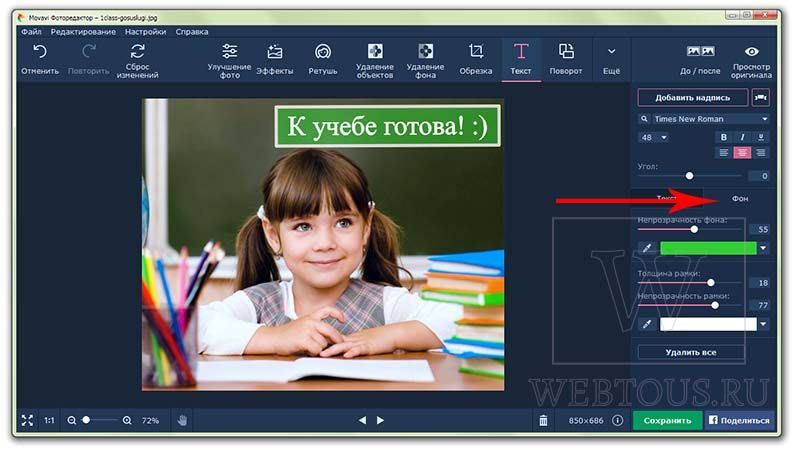Expand the Ещё more tools menu
The image size is (800, 450).
611,59
